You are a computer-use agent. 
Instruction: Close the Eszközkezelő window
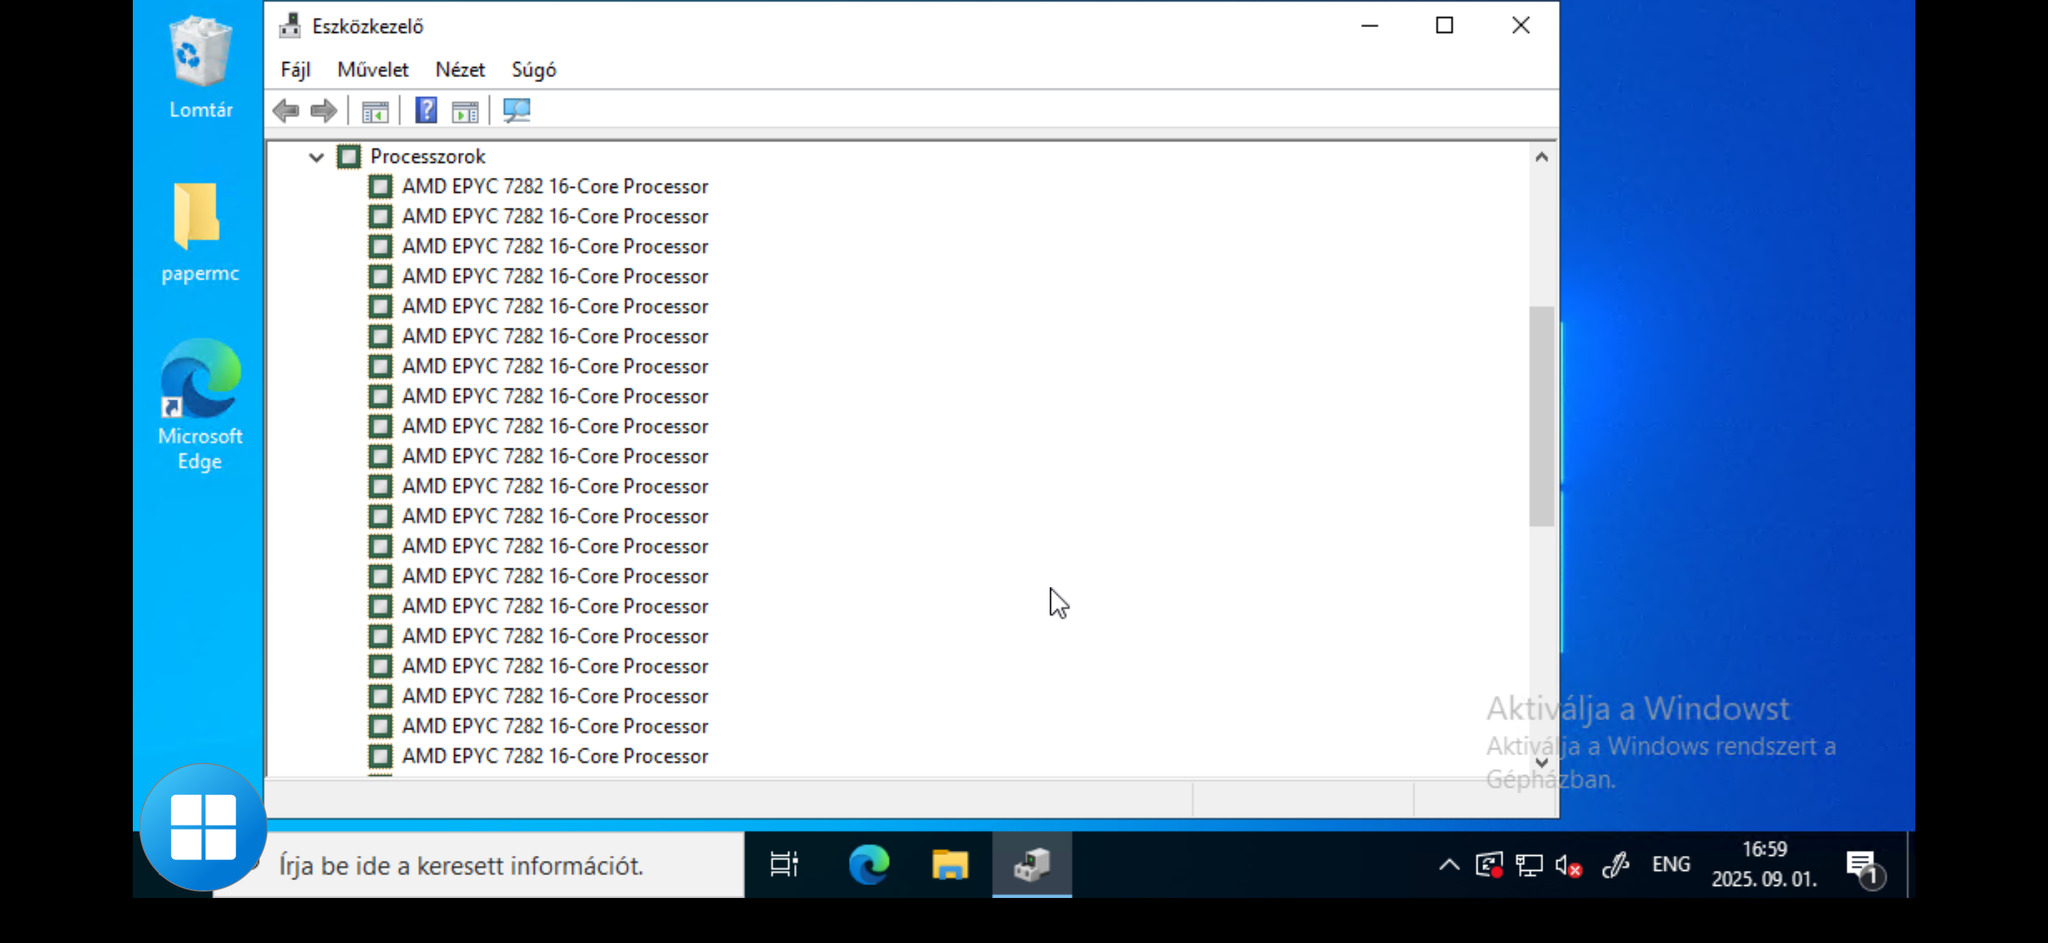[x=1521, y=26]
